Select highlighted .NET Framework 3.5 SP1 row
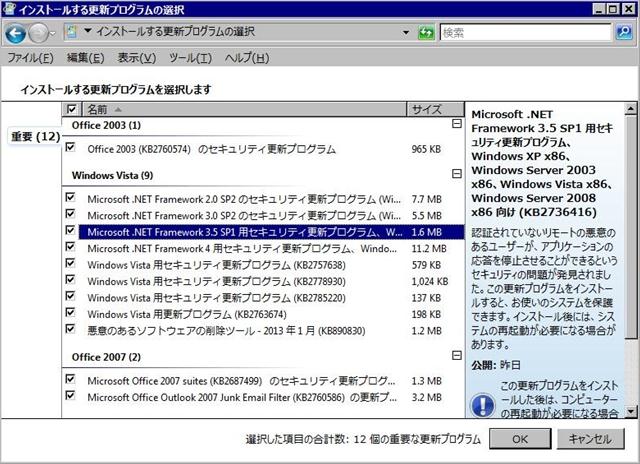This screenshot has width=640, height=464. point(271,232)
